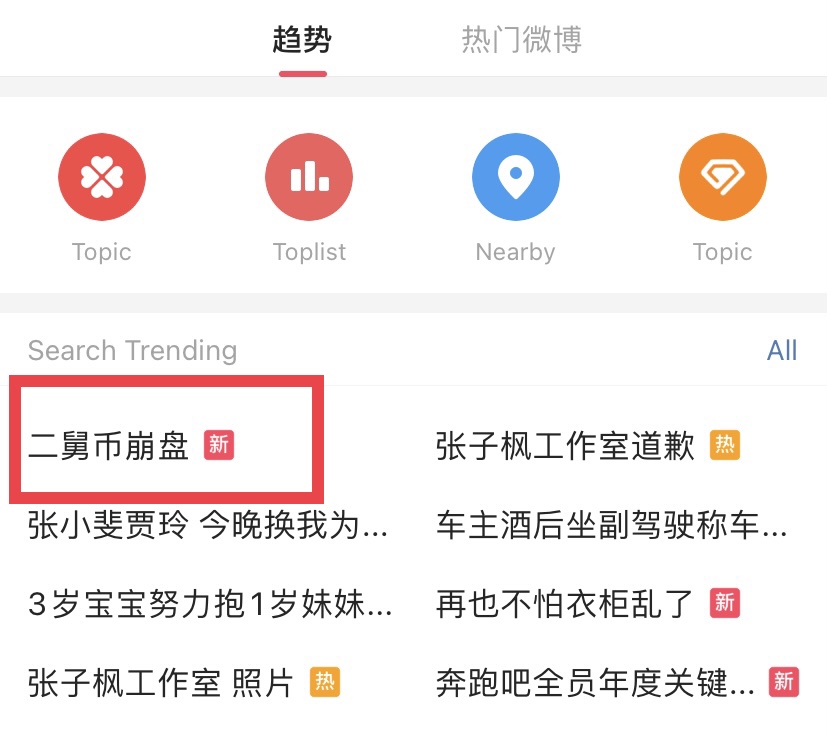This screenshot has width=827, height=739.
Task: Tap the 新 badge beside 再也不怕衣柜乱了
Action: pyautogui.click(x=725, y=603)
